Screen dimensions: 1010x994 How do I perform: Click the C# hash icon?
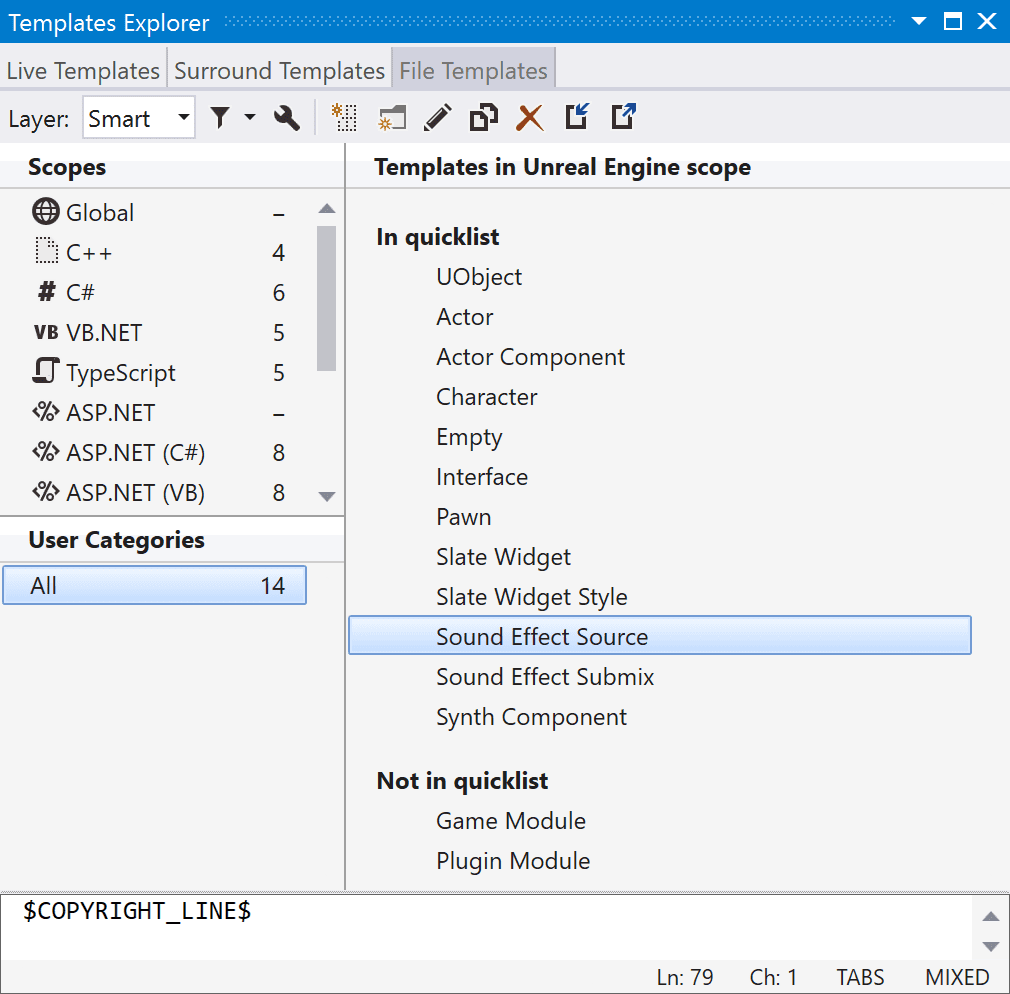click(x=46, y=292)
